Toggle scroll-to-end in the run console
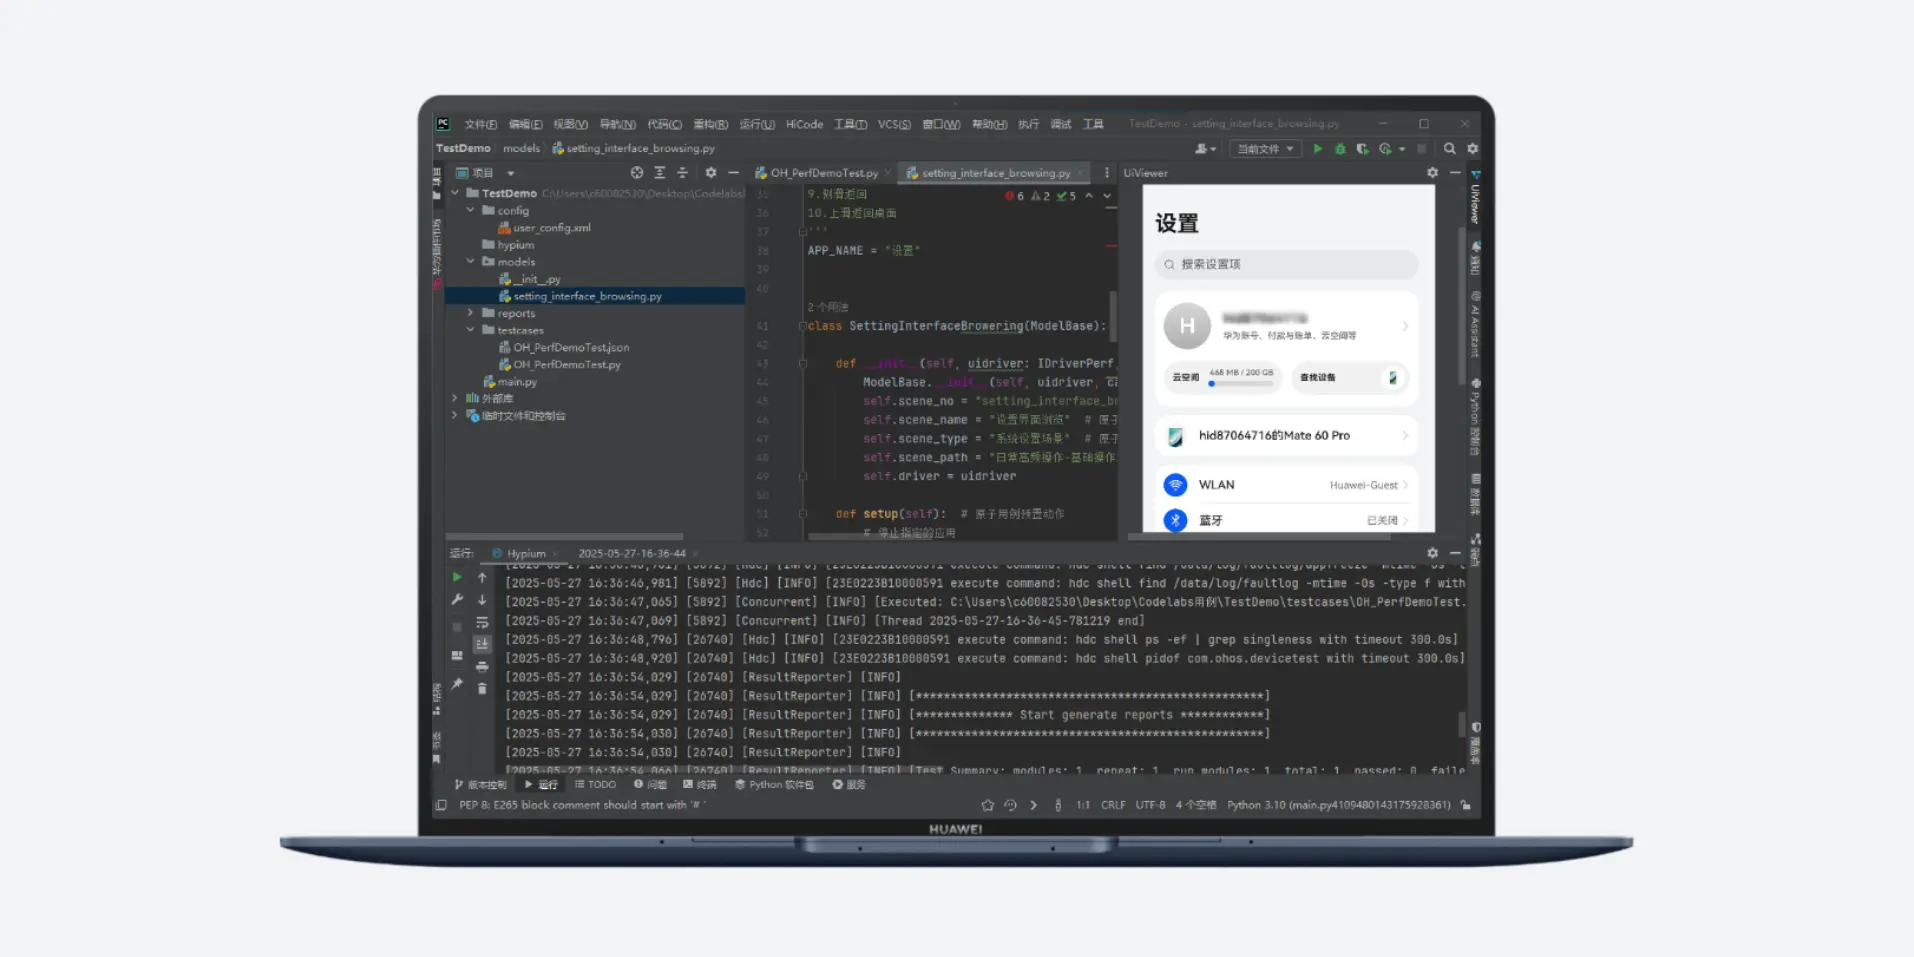Screen dimensions: 1914x957 point(482,644)
